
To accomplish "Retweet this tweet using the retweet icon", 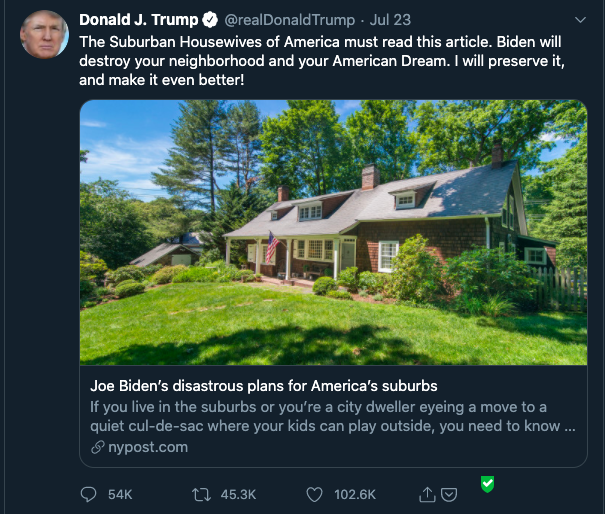I will point(202,494).
